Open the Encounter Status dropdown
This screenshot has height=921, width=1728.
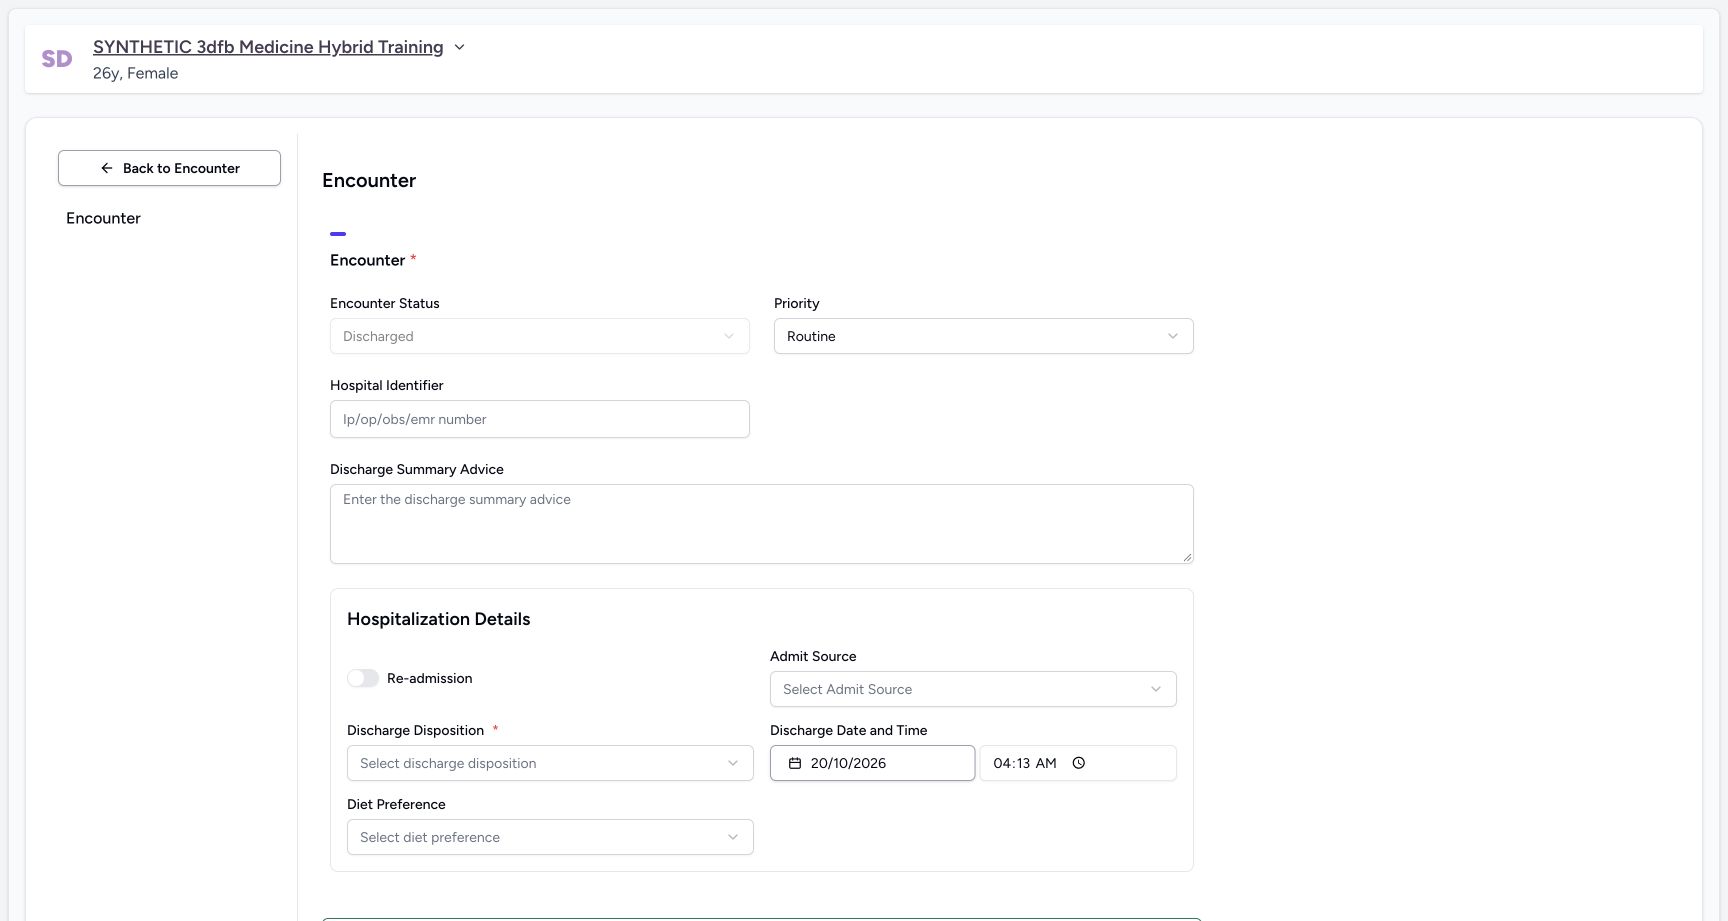coord(540,336)
